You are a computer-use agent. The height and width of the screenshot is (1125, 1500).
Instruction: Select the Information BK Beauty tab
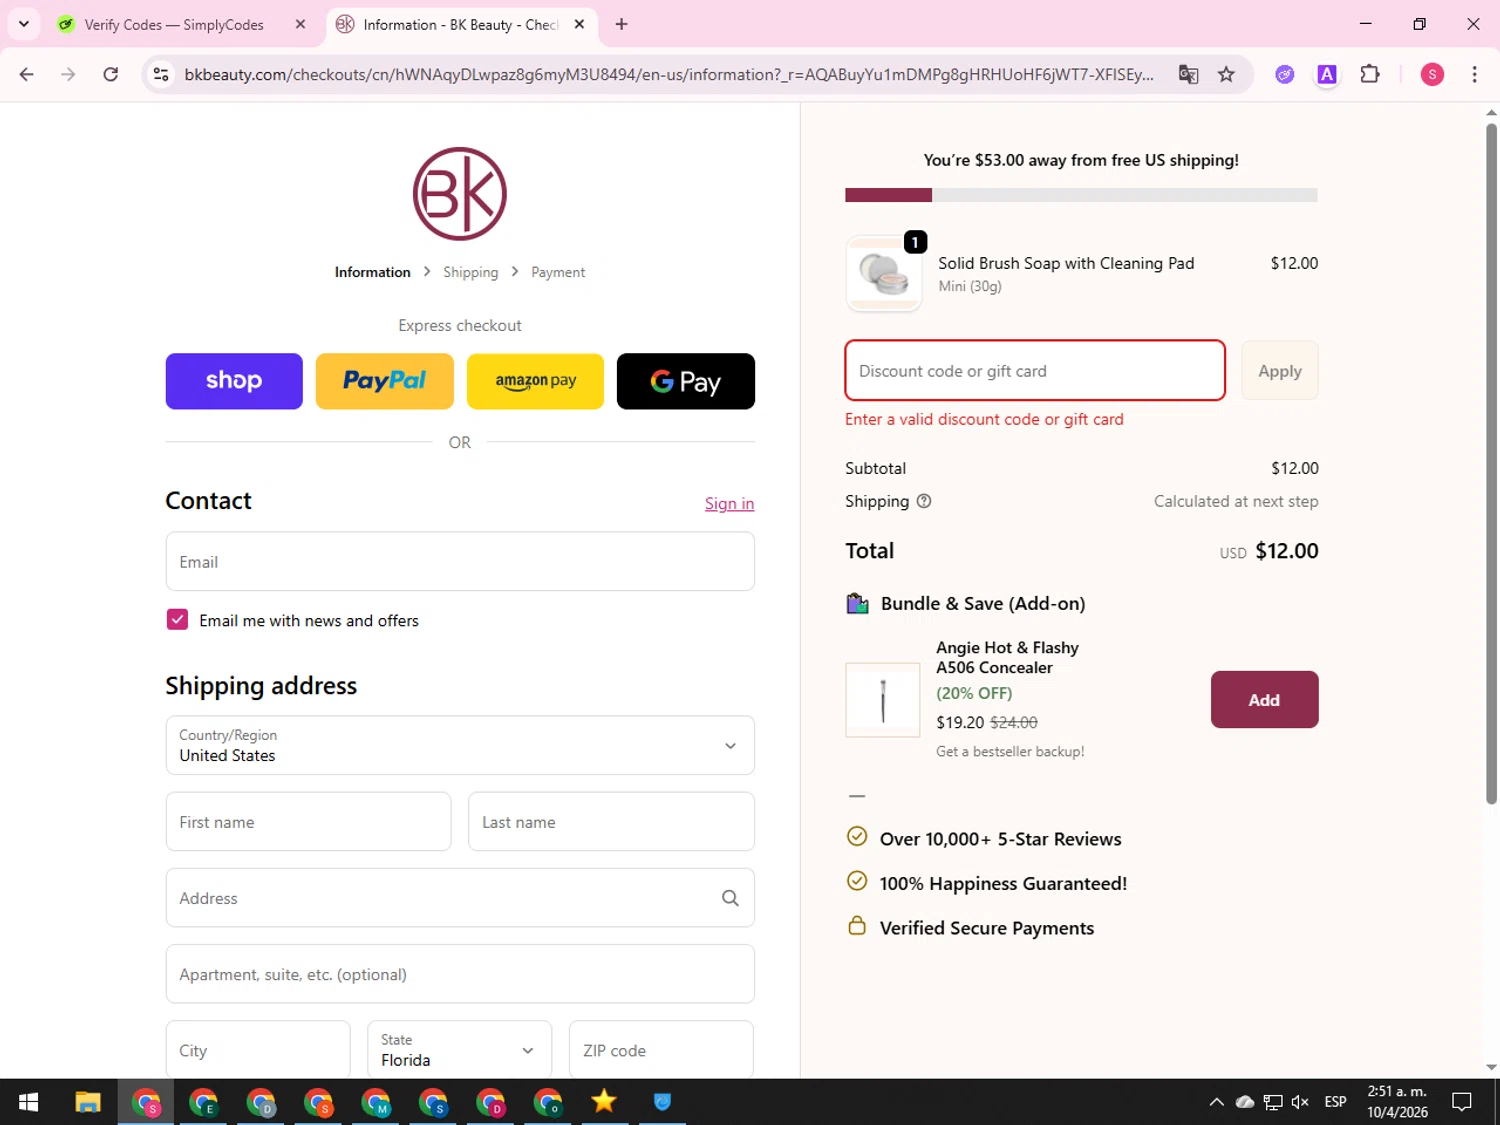click(x=460, y=24)
